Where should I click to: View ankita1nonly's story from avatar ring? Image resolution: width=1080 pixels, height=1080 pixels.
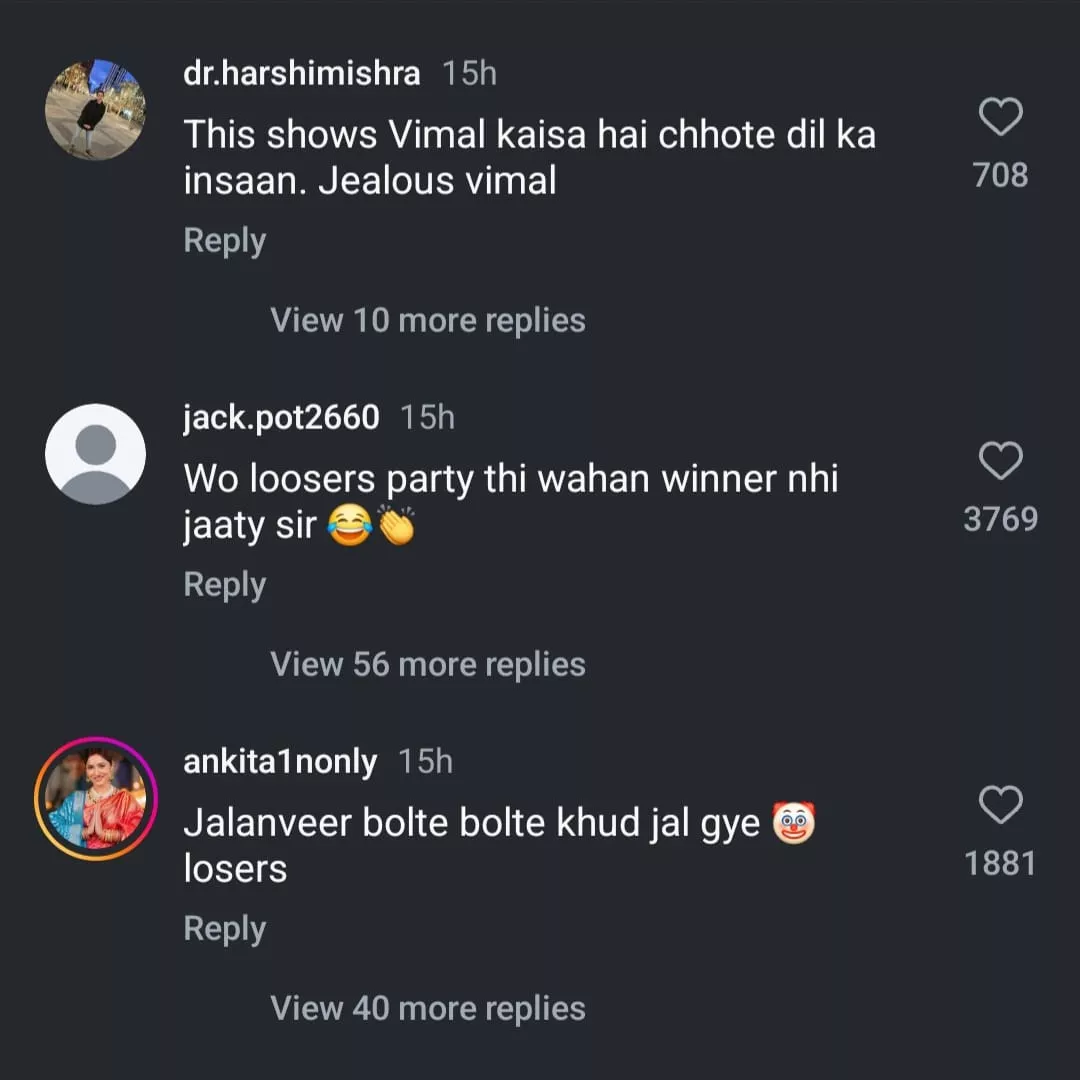[96, 798]
